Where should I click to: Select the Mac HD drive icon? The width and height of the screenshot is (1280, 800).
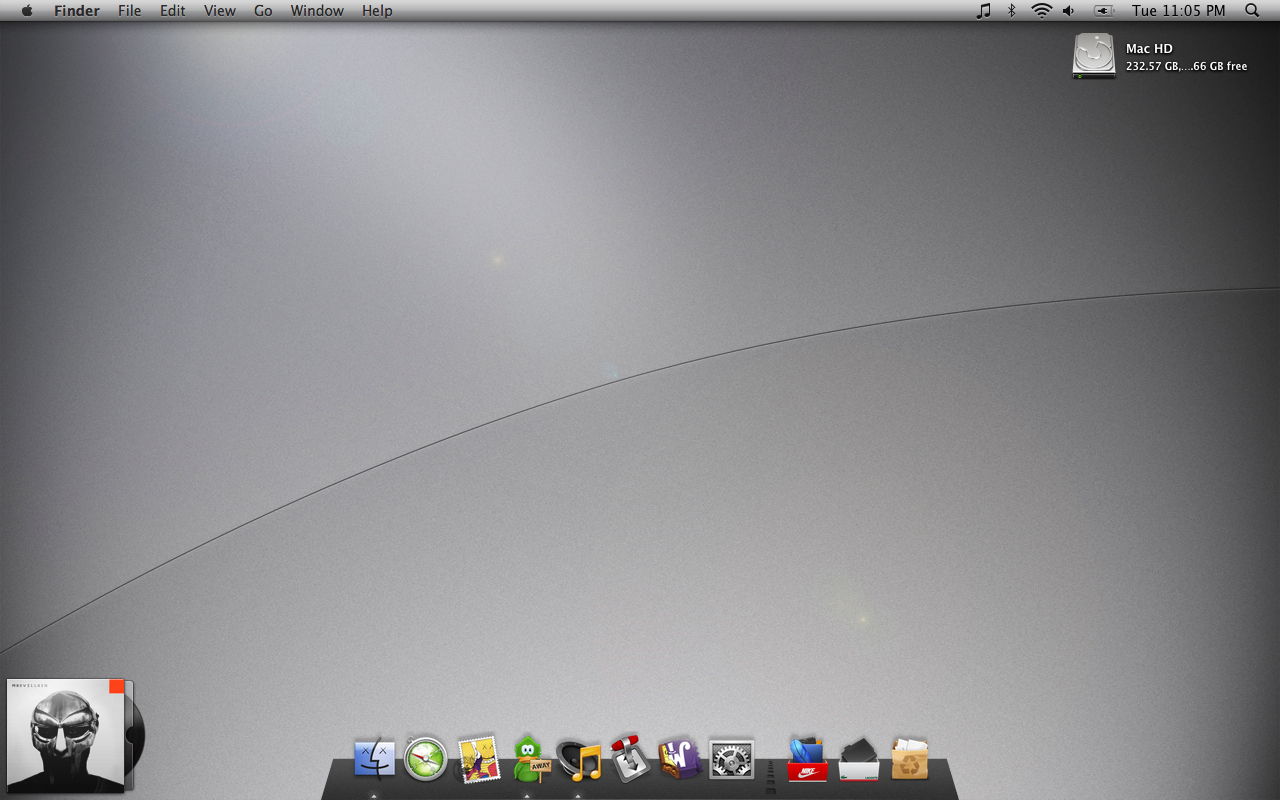pos(1094,56)
